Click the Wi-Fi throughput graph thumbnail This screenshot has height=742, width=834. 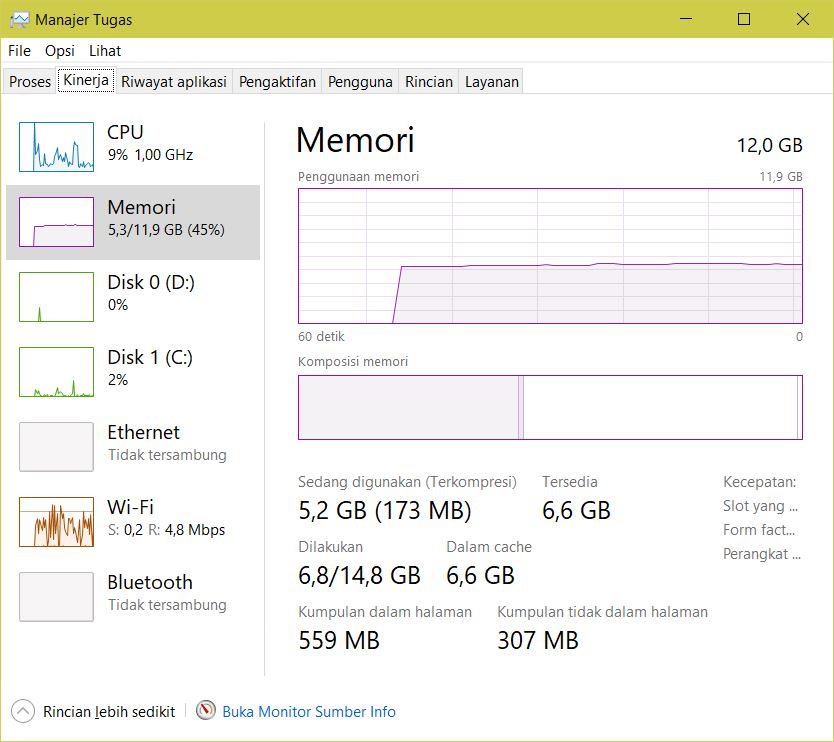pyautogui.click(x=56, y=522)
